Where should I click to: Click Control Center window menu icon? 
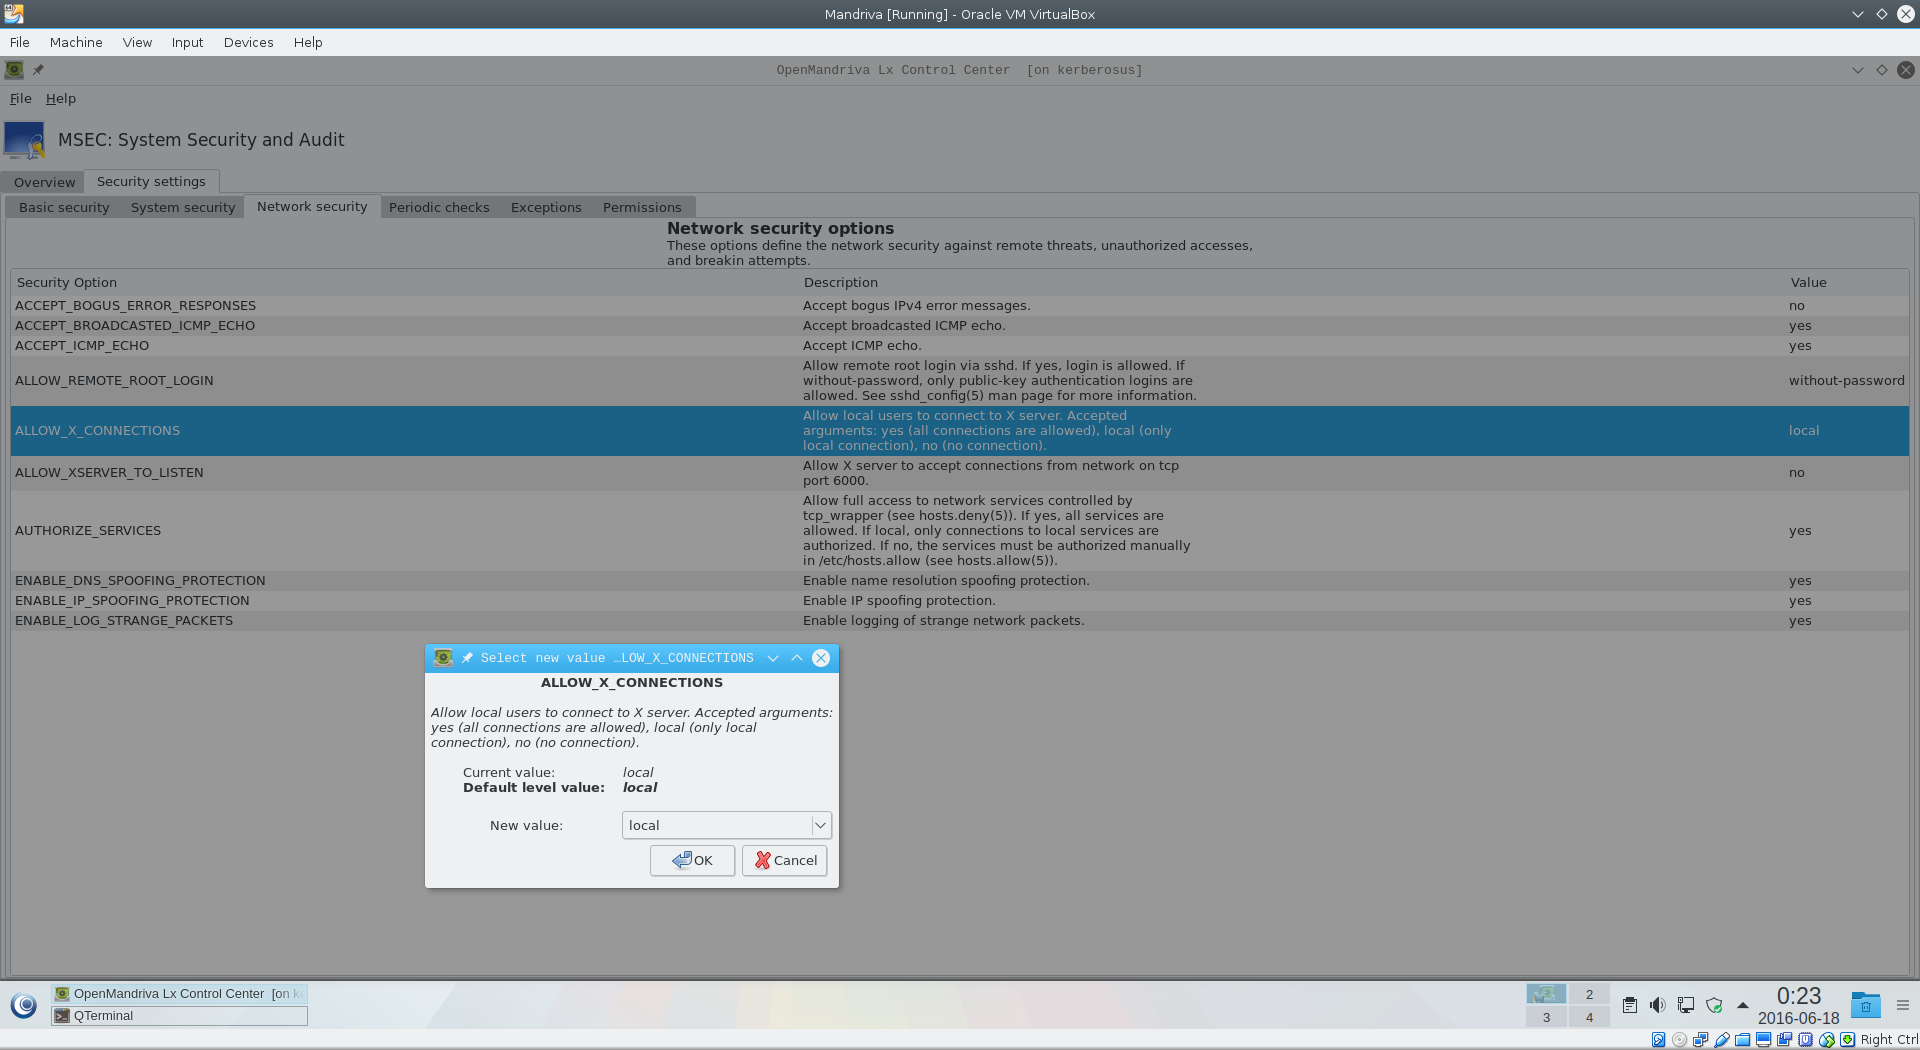[x=14, y=70]
